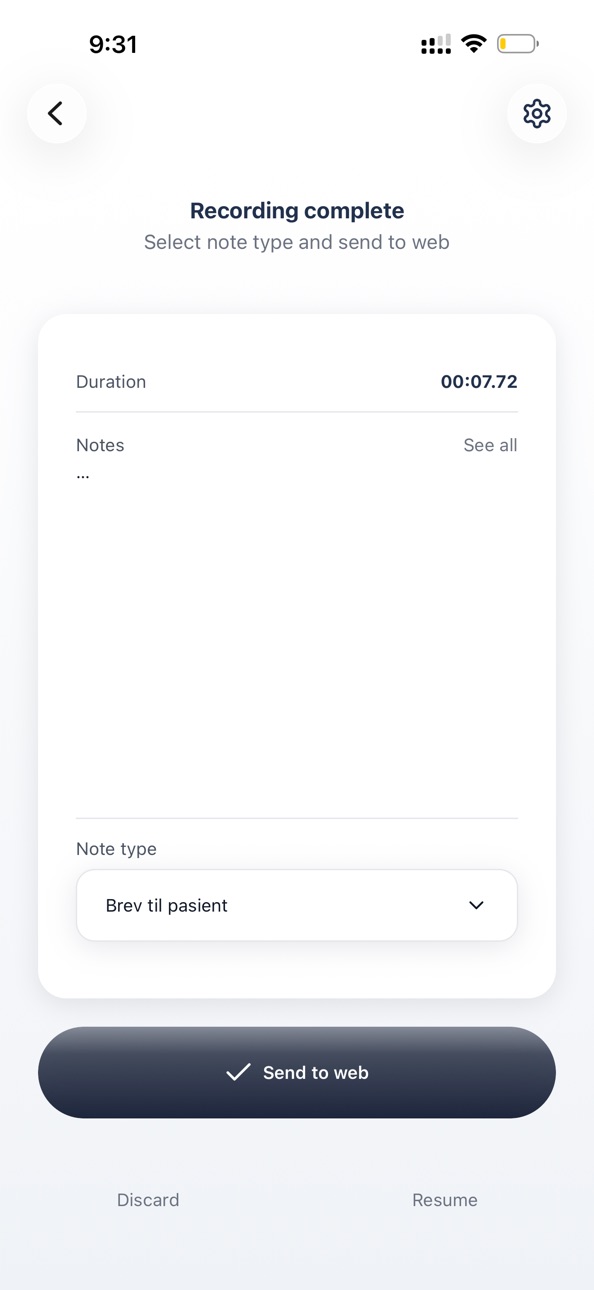Tap the notes ellipsis text

(x=83, y=475)
